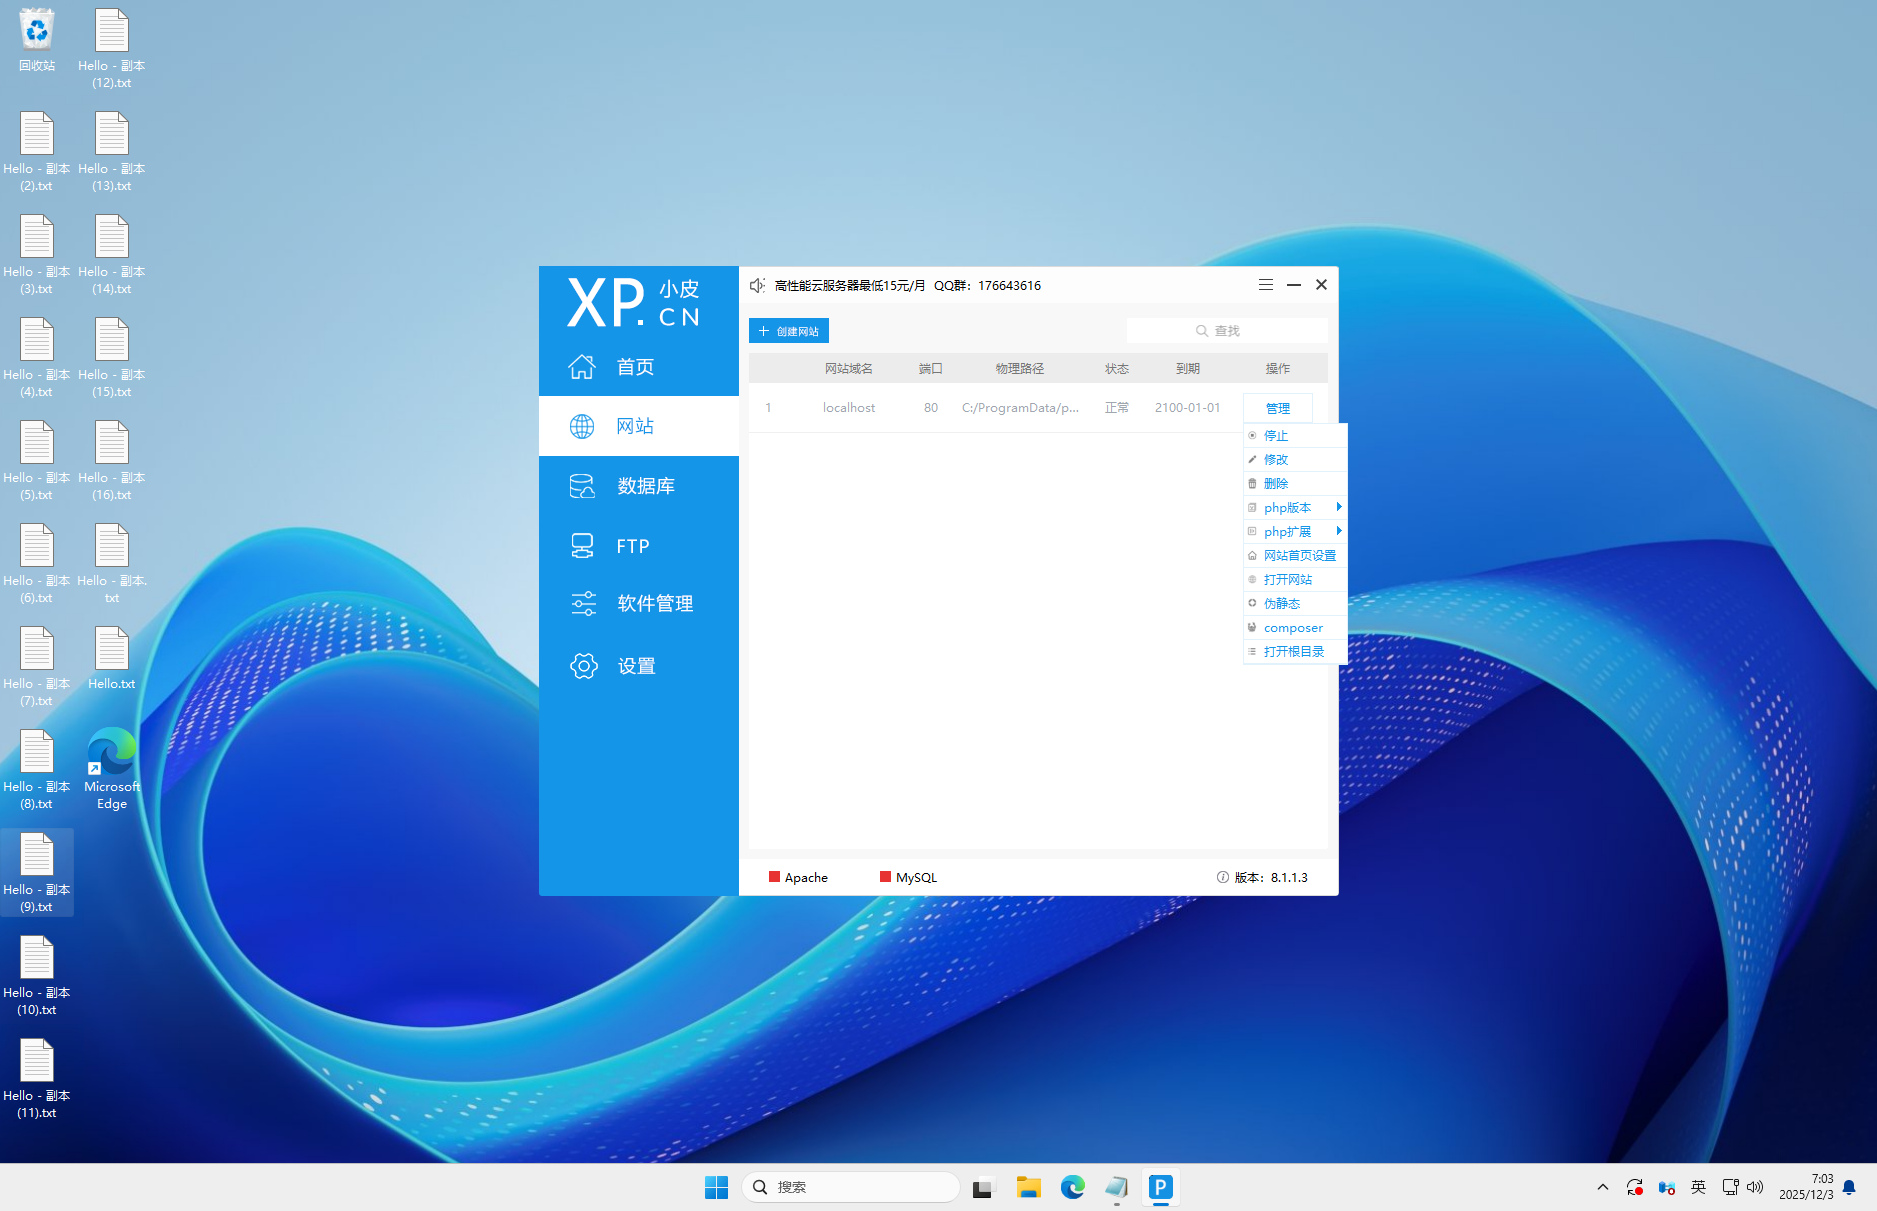Screen dimensions: 1877x1211
Task: Click the 英 input method indicator
Action: point(1698,1187)
